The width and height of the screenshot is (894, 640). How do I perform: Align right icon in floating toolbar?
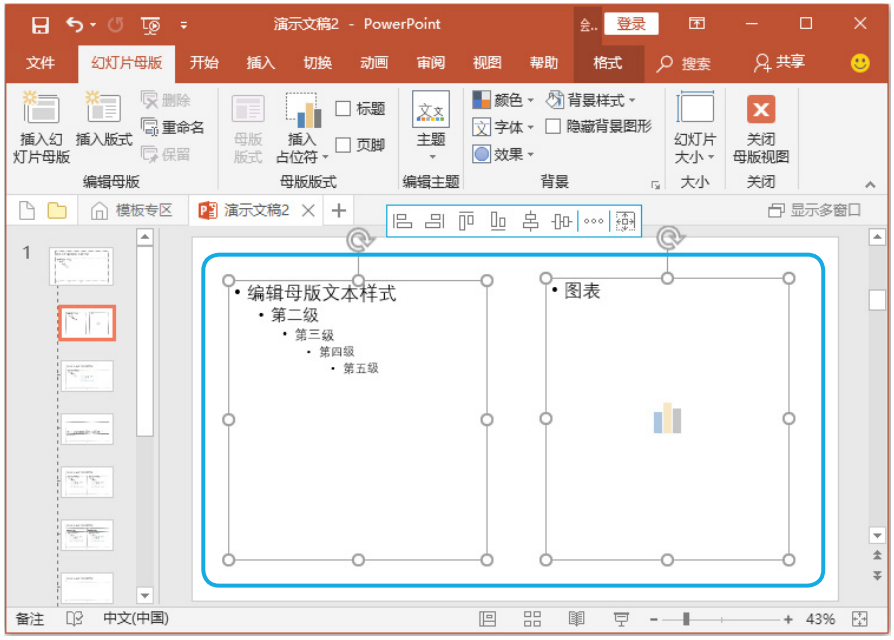pyautogui.click(x=434, y=221)
